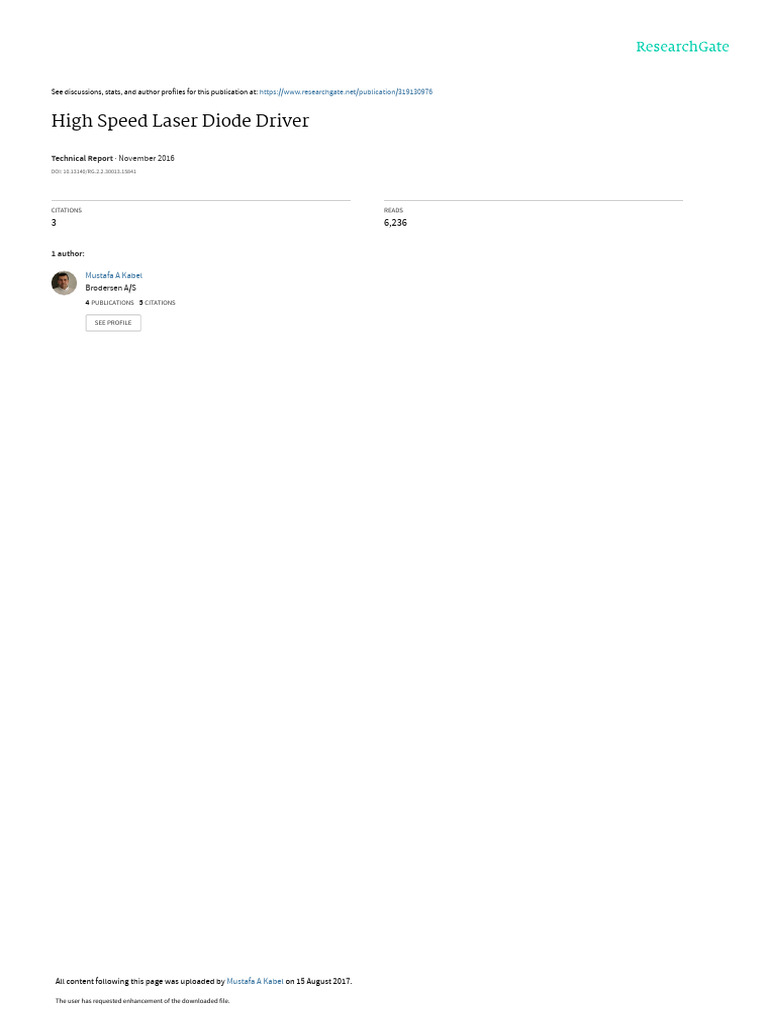Screen dimensions: 768x1024
Task: Select the READS heading label
Action: click(393, 210)
